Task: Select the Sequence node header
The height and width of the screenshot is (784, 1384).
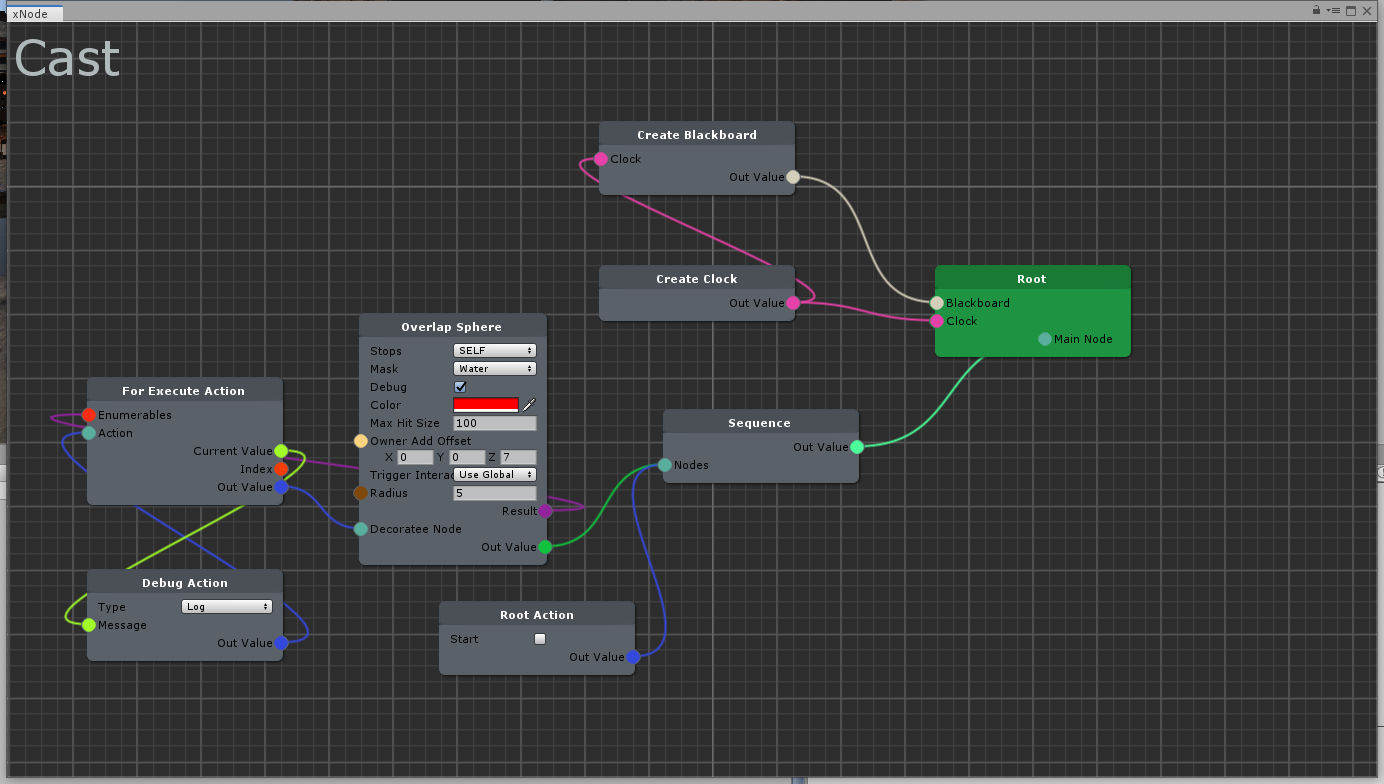Action: (x=761, y=423)
